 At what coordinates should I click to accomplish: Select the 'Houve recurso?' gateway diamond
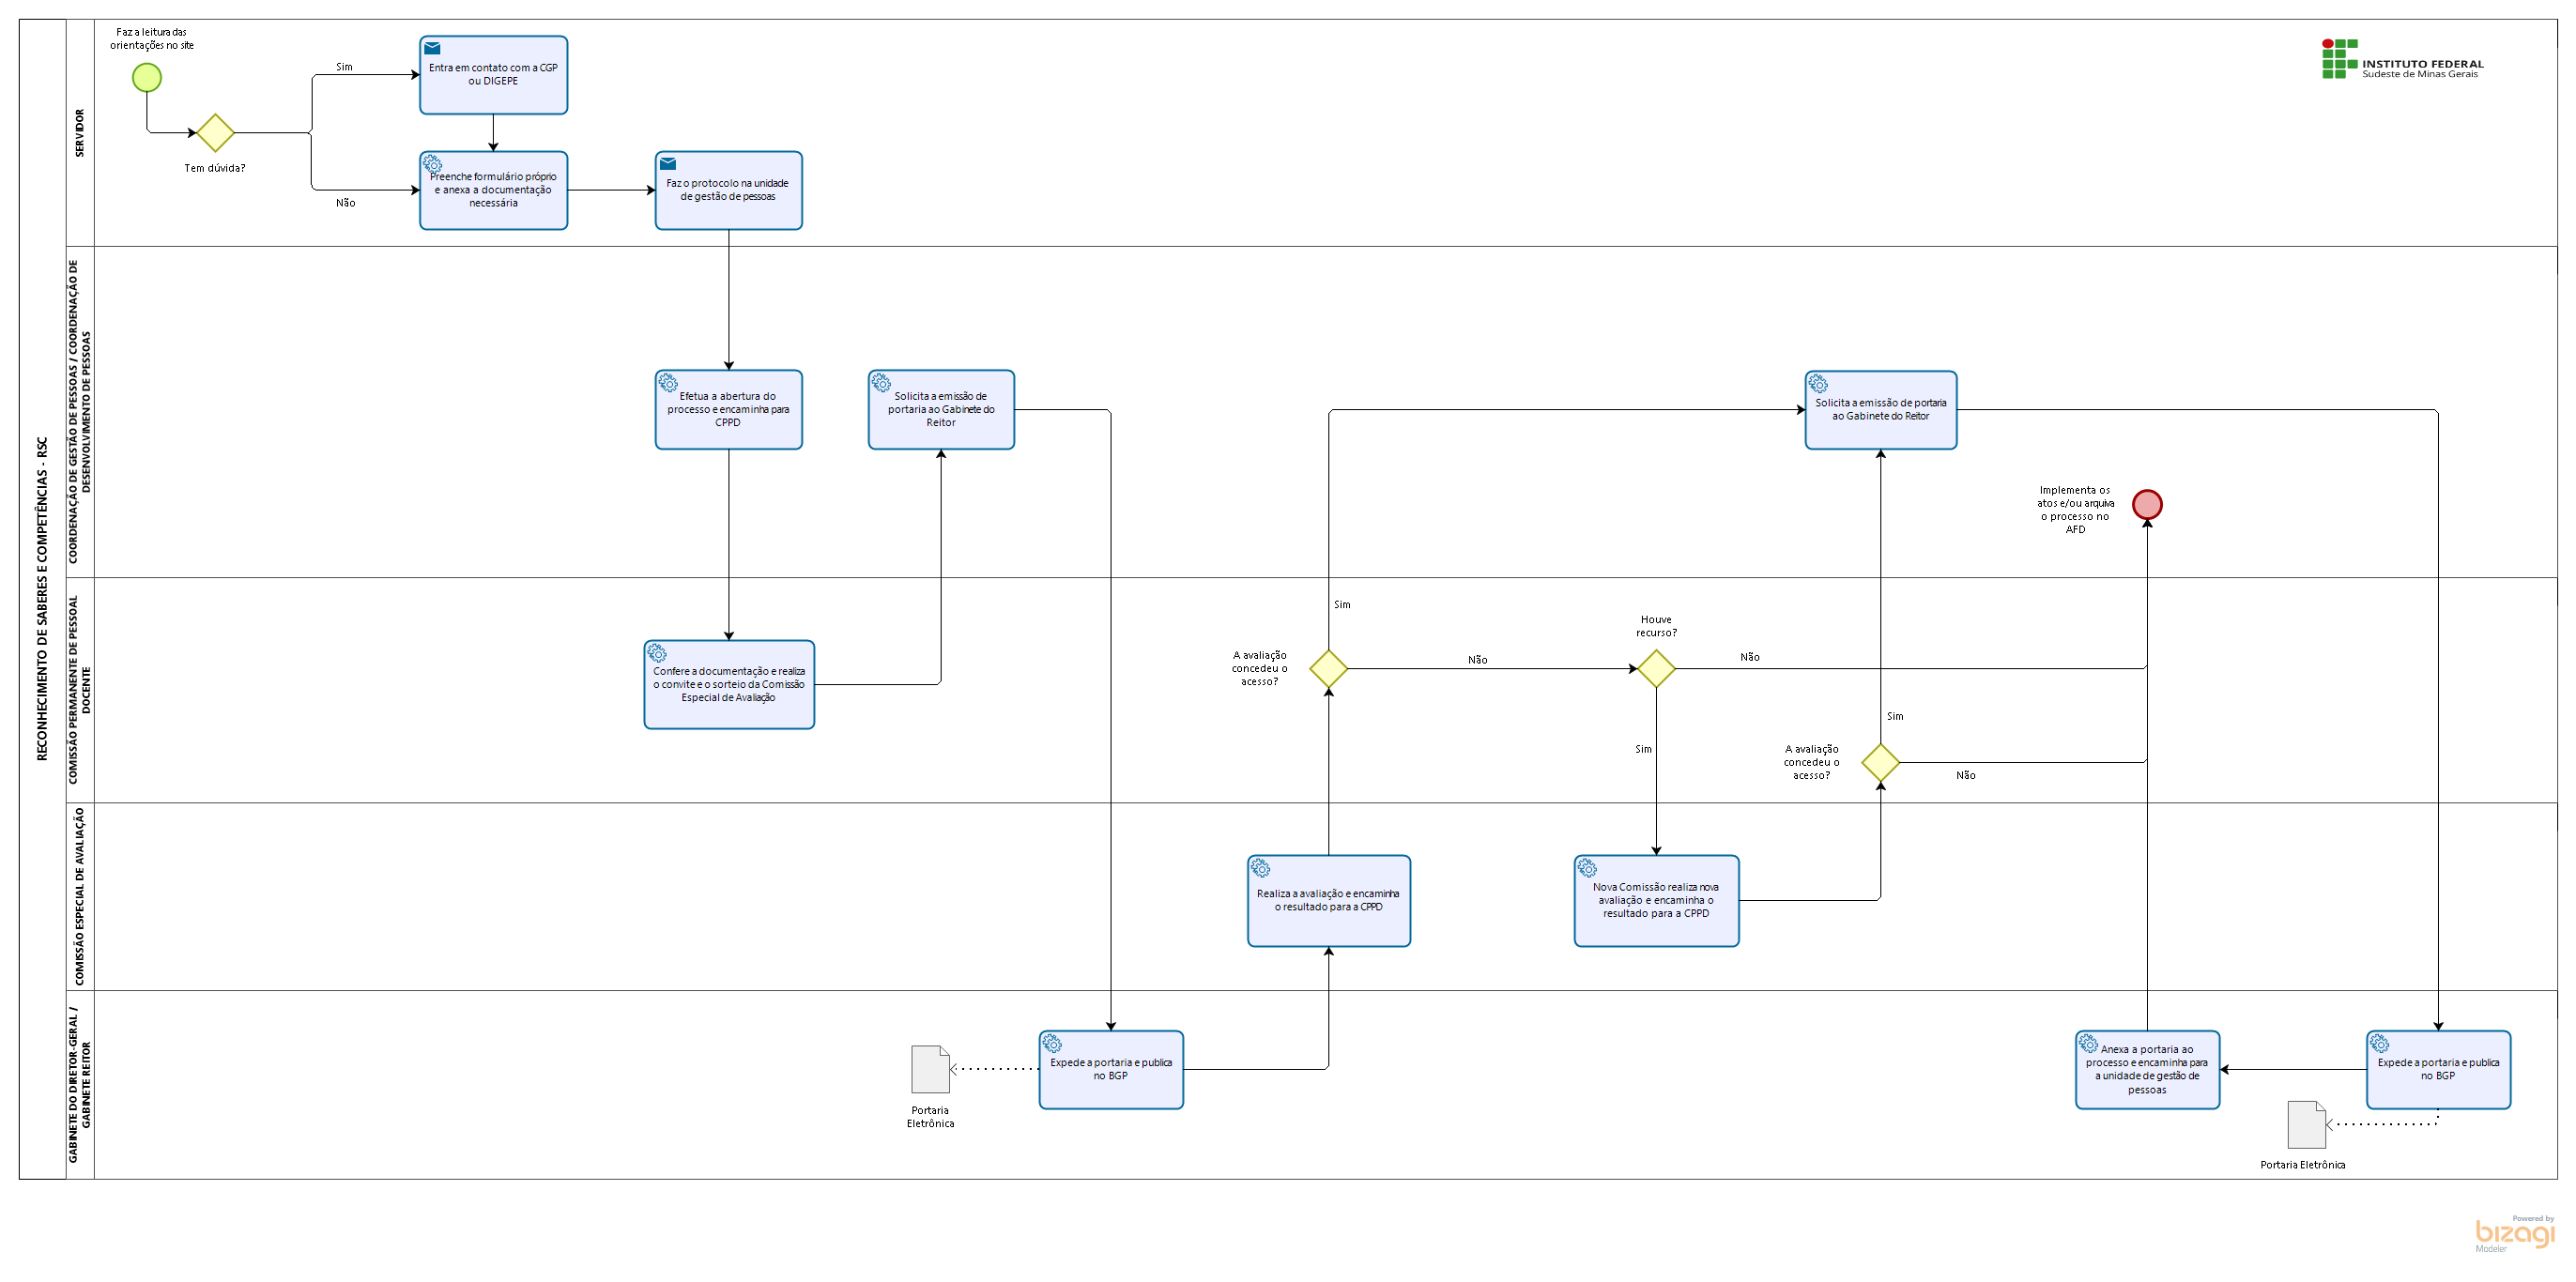pyautogui.click(x=1656, y=668)
